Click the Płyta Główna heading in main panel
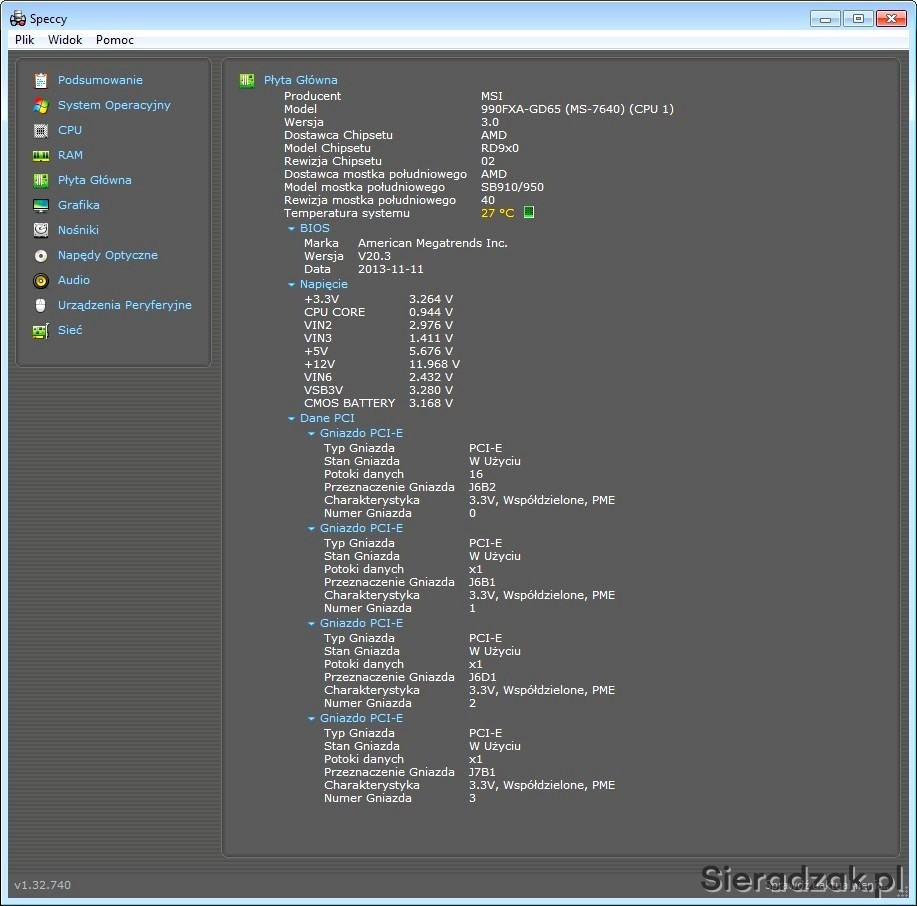The width and height of the screenshot is (917, 906). [301, 80]
